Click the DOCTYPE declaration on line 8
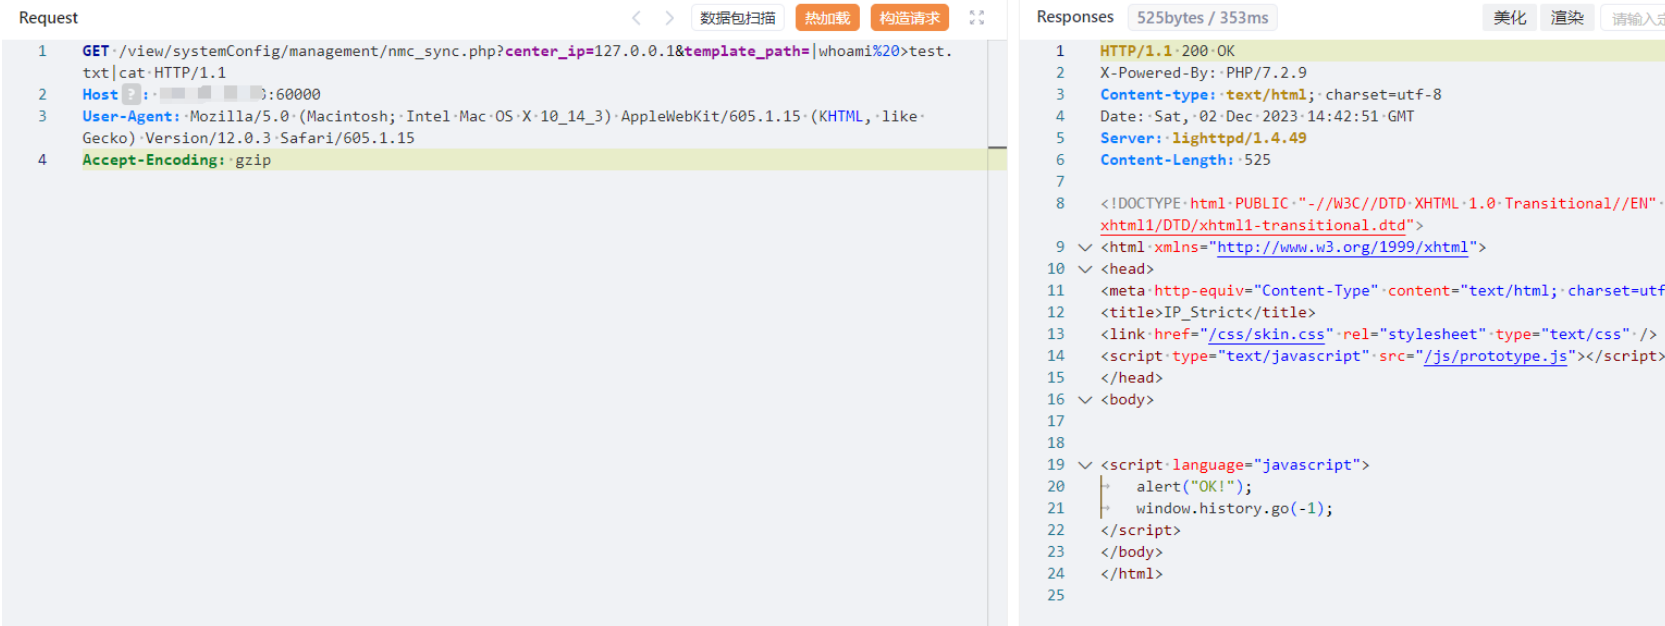This screenshot has width=1665, height=626. pos(1380,214)
